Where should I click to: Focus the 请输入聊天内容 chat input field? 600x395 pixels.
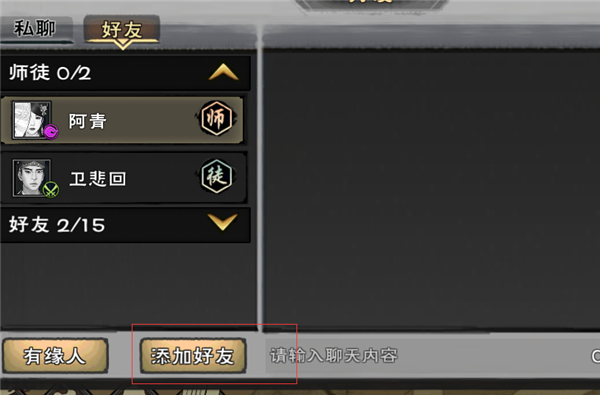(429, 356)
